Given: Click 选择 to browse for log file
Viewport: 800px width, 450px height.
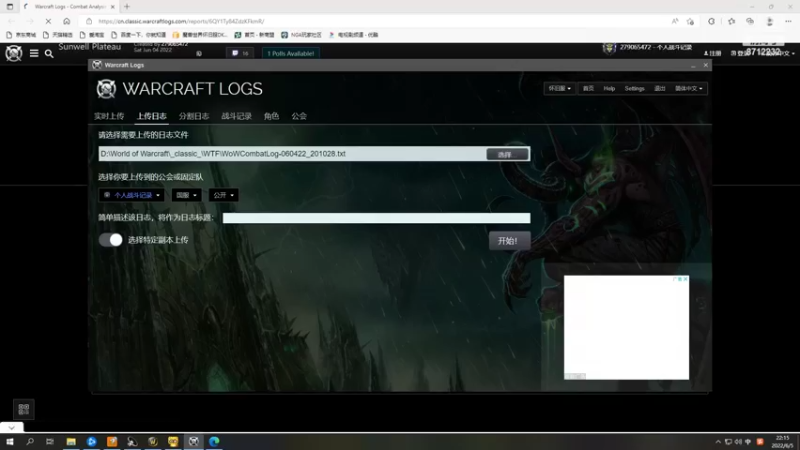Looking at the screenshot, I should point(507,154).
